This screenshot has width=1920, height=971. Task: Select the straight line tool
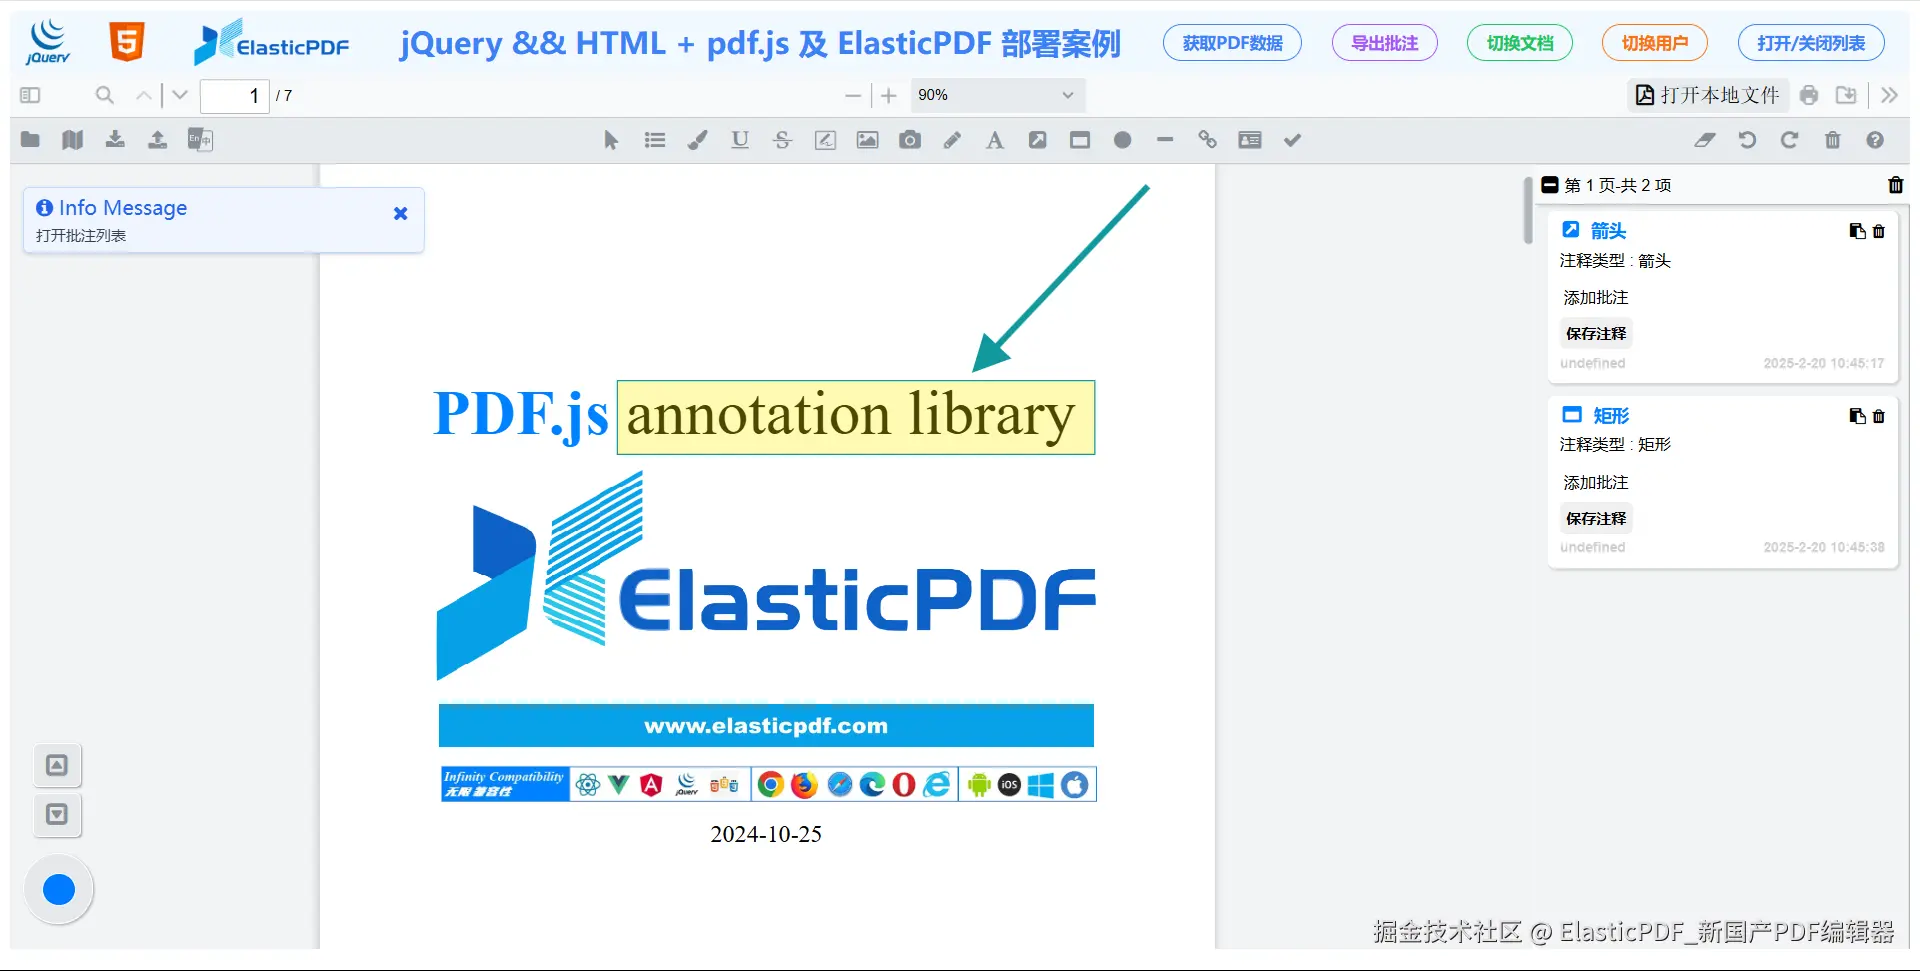click(x=1165, y=140)
